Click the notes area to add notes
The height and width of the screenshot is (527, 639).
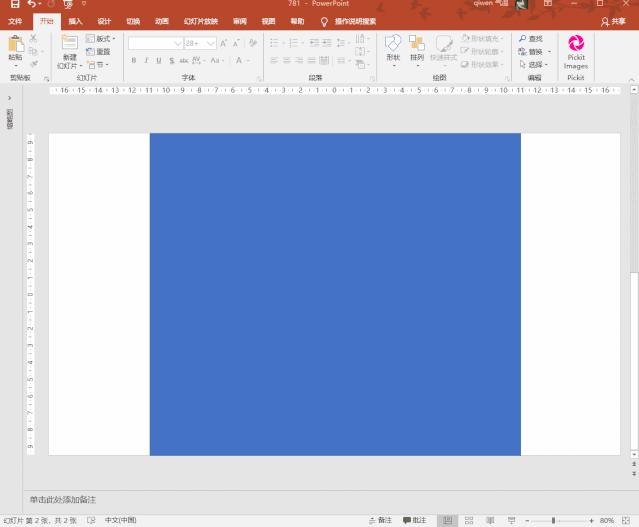(x=63, y=499)
